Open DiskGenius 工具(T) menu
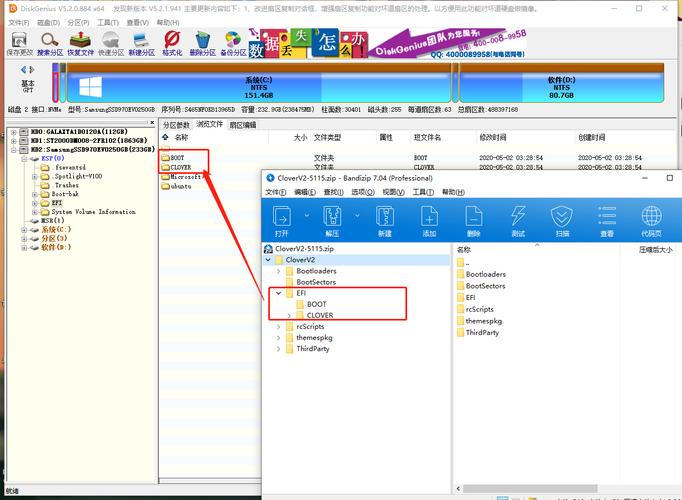Screen dimensions: 682x500 108,22
